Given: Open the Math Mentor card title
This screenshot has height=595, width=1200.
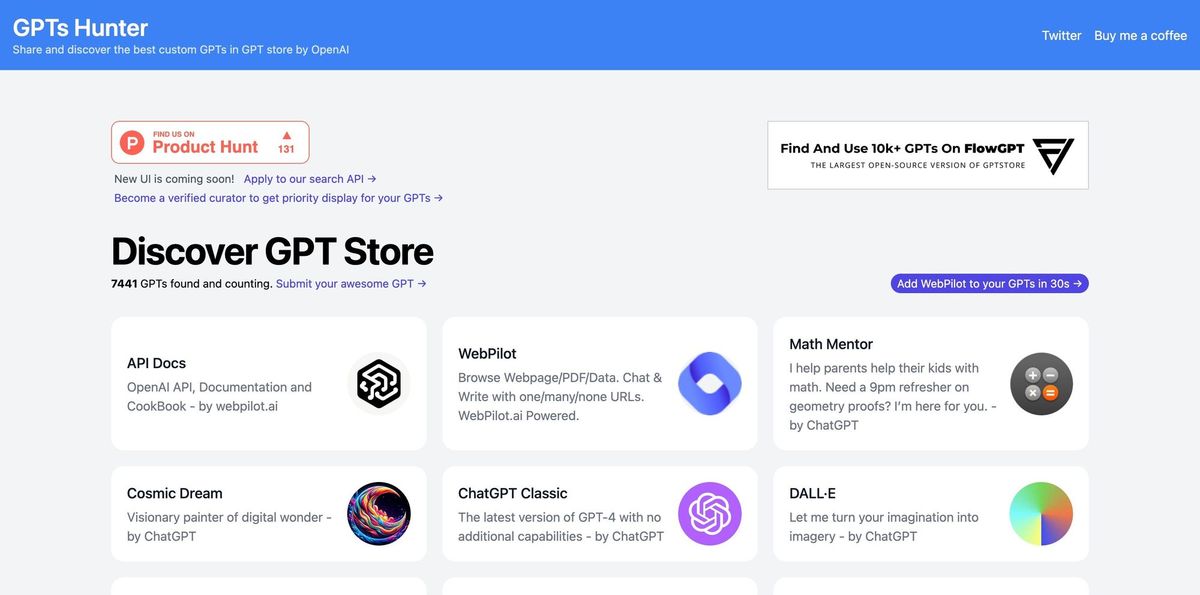Looking at the screenshot, I should (x=831, y=344).
